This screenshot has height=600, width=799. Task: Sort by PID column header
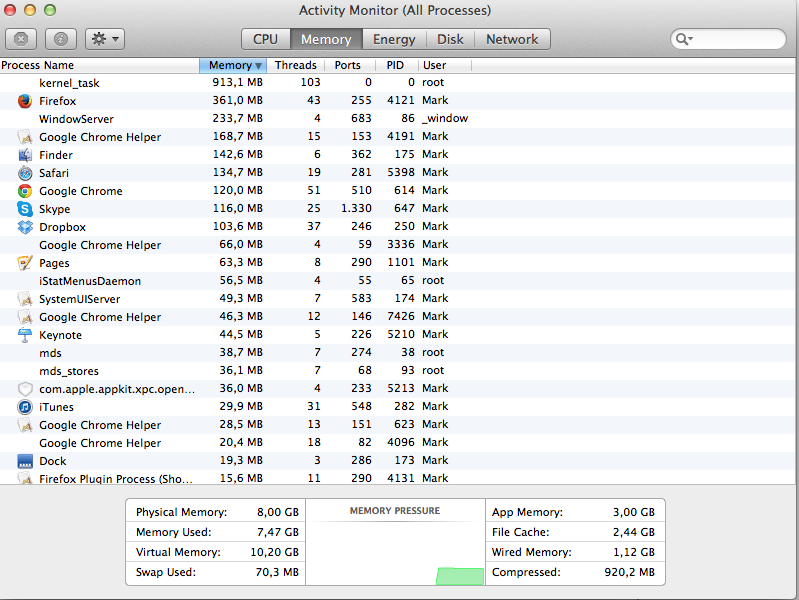click(395, 65)
